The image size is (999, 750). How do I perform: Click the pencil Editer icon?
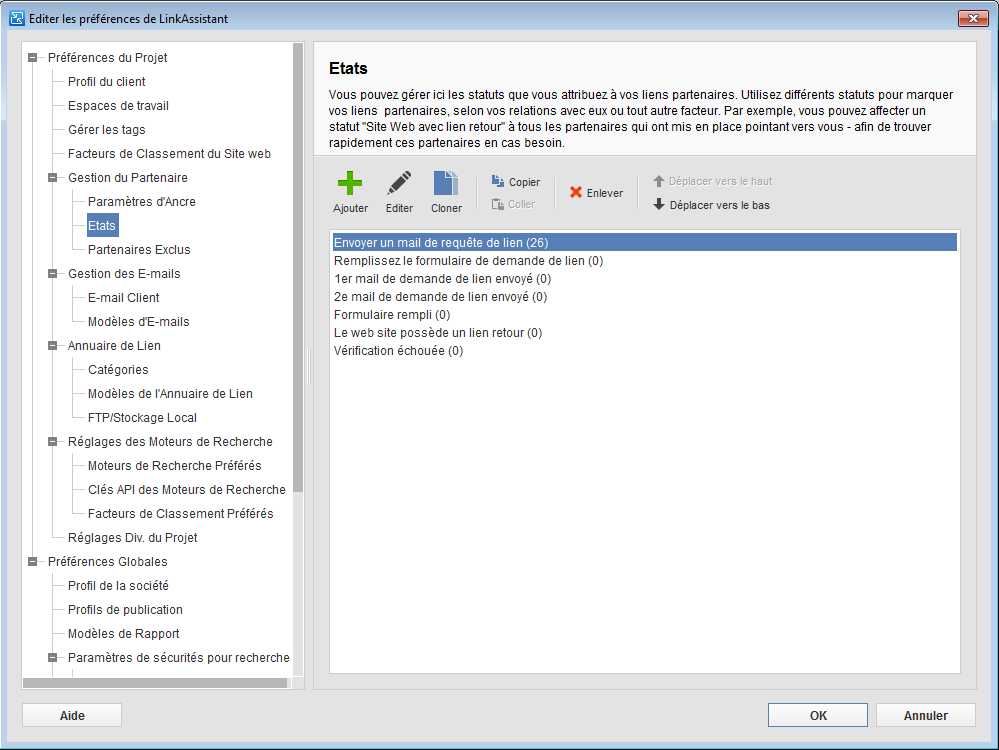pyautogui.click(x=399, y=184)
